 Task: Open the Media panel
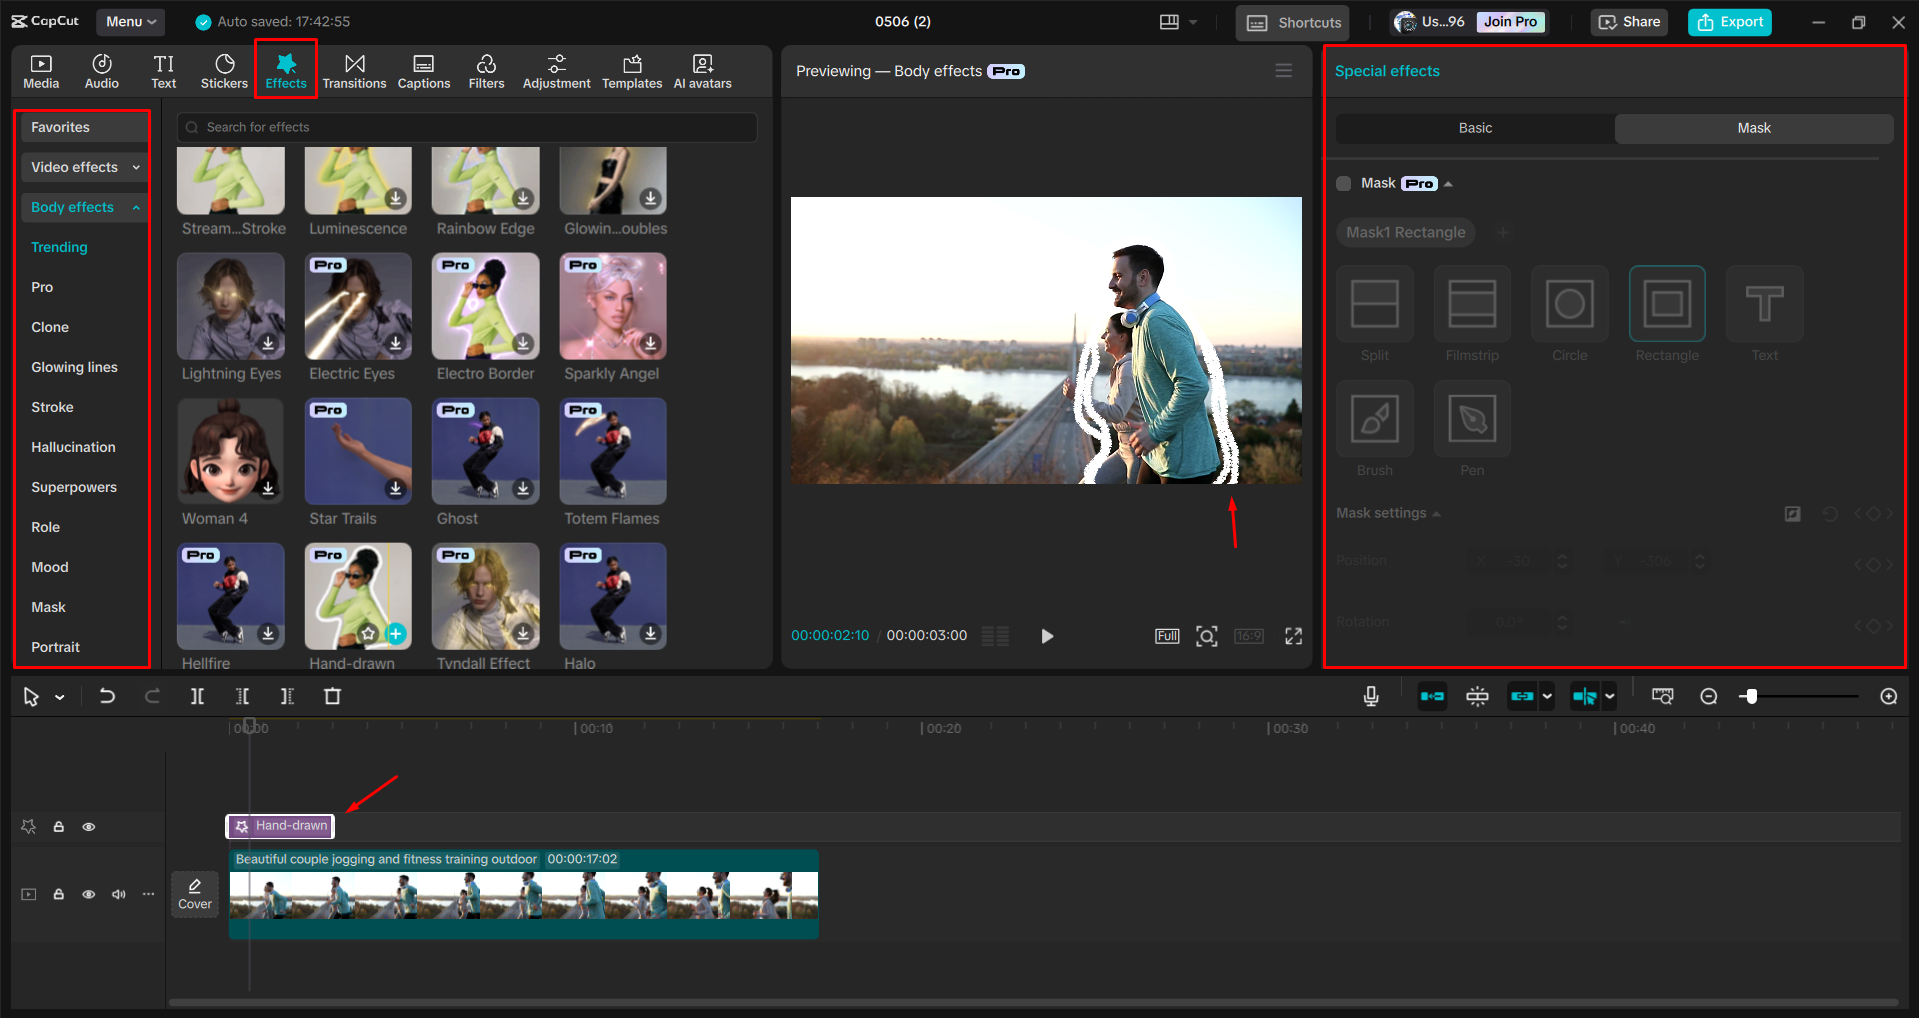pyautogui.click(x=41, y=70)
